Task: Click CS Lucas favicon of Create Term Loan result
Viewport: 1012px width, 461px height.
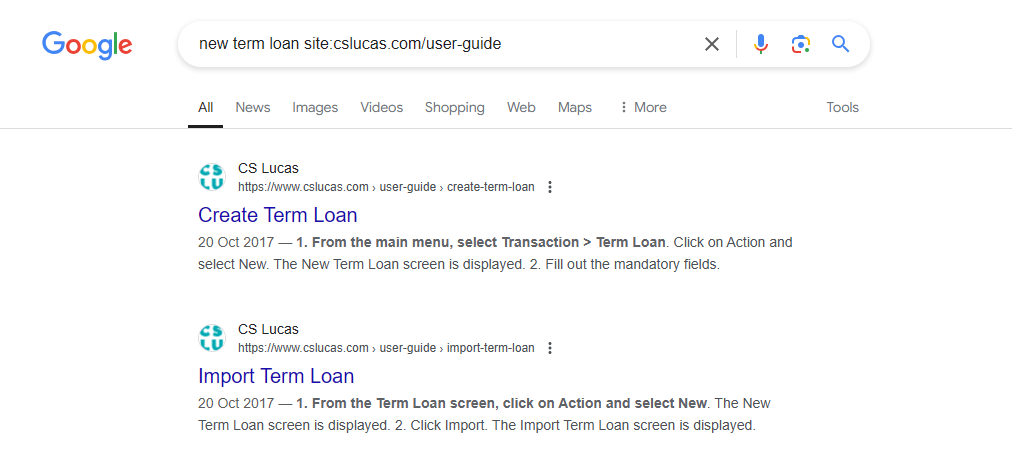Action: point(212,178)
